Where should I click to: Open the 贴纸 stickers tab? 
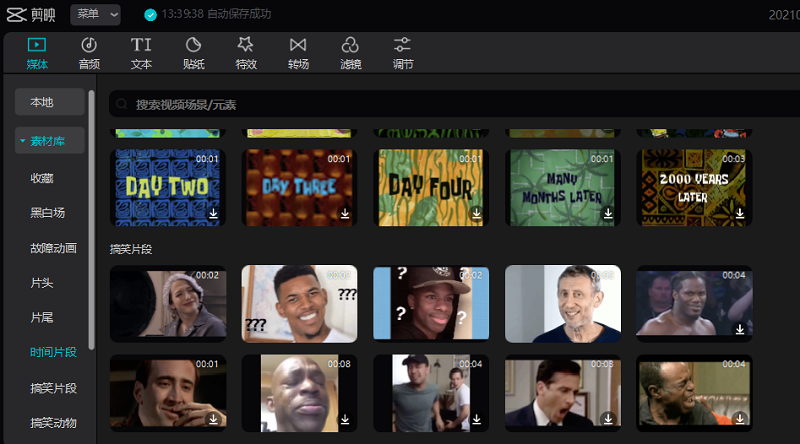pos(193,53)
